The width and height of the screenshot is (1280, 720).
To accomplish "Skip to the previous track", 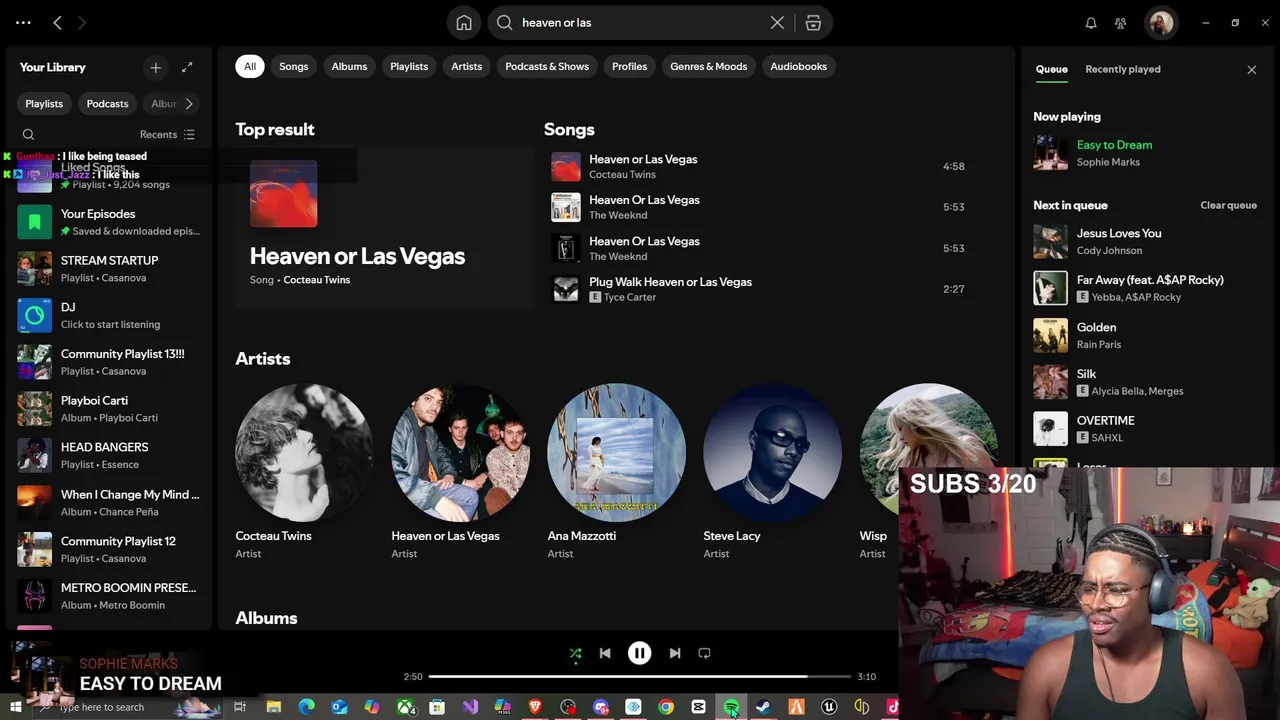I will coord(605,653).
